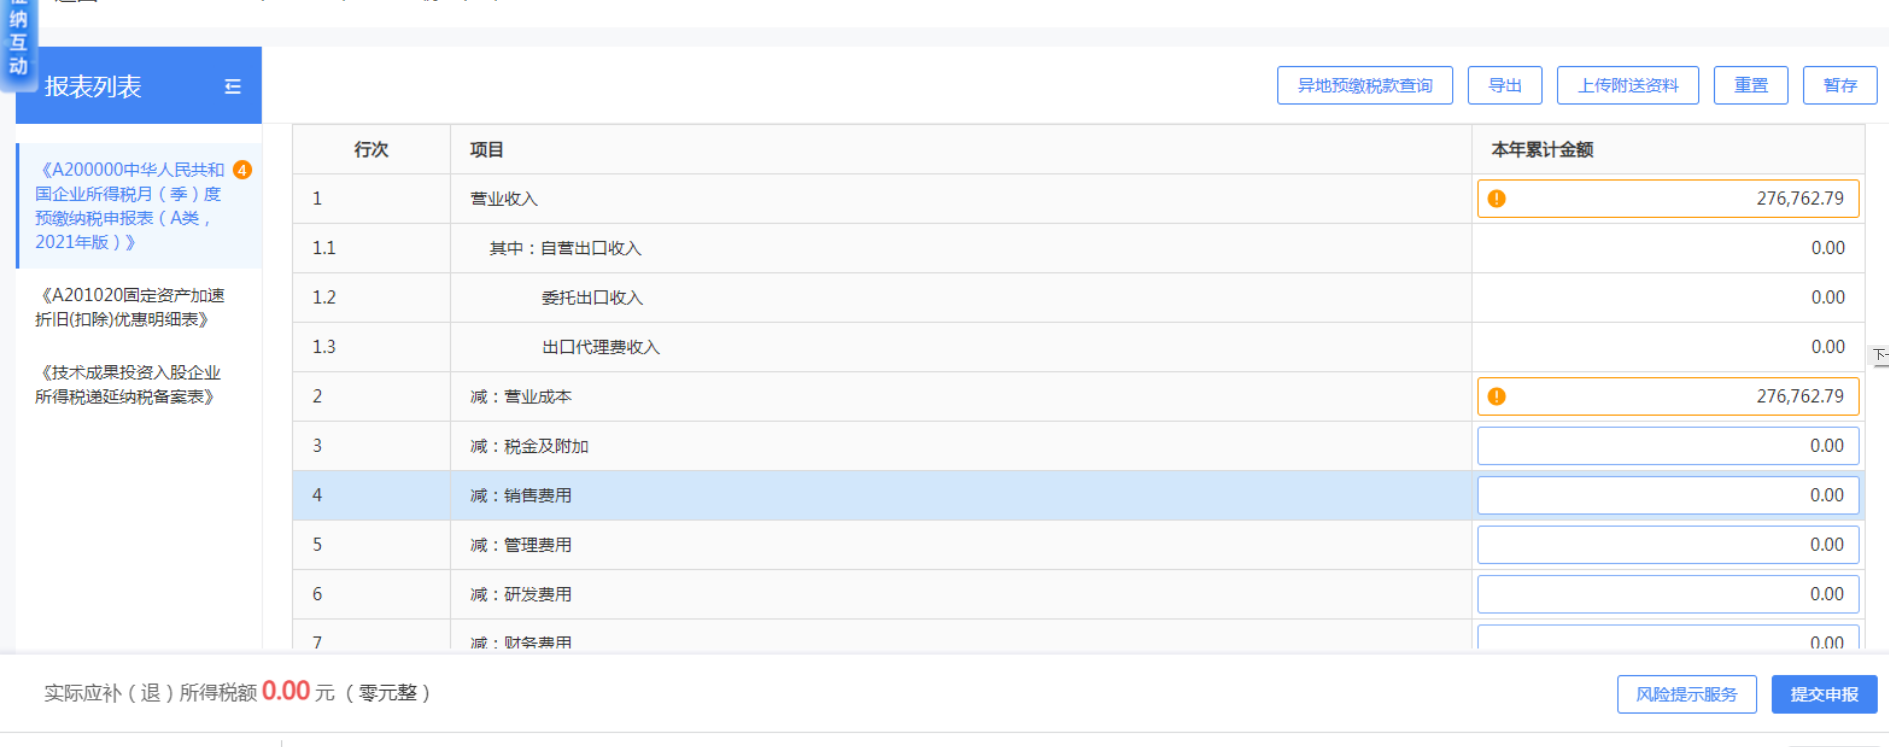Select the A201020 固定资产加速折旧 report

pyautogui.click(x=129, y=308)
